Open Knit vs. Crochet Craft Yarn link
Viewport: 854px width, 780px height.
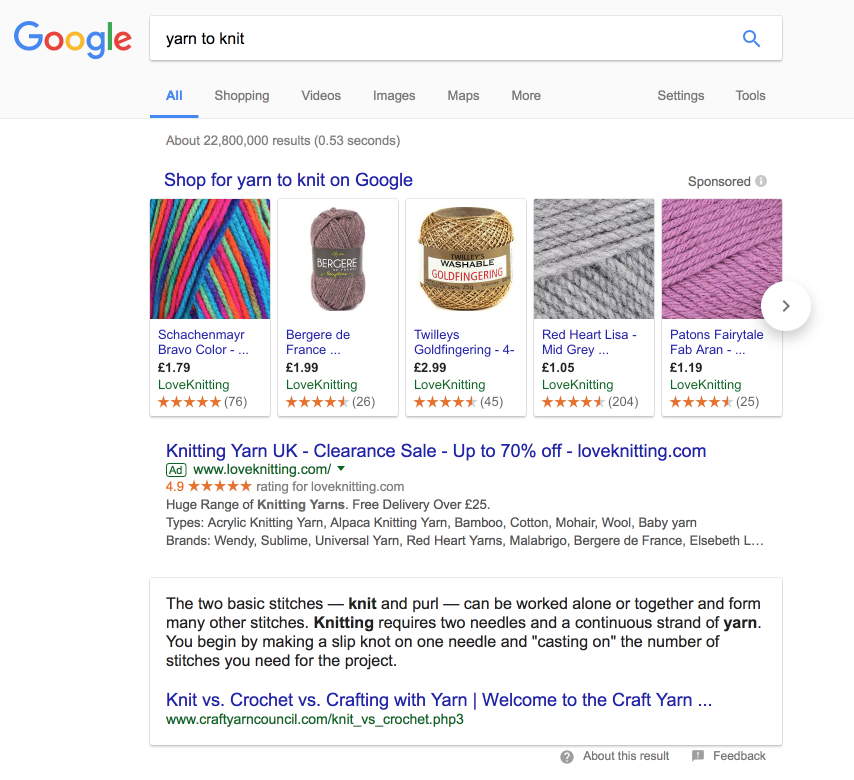[x=439, y=699]
